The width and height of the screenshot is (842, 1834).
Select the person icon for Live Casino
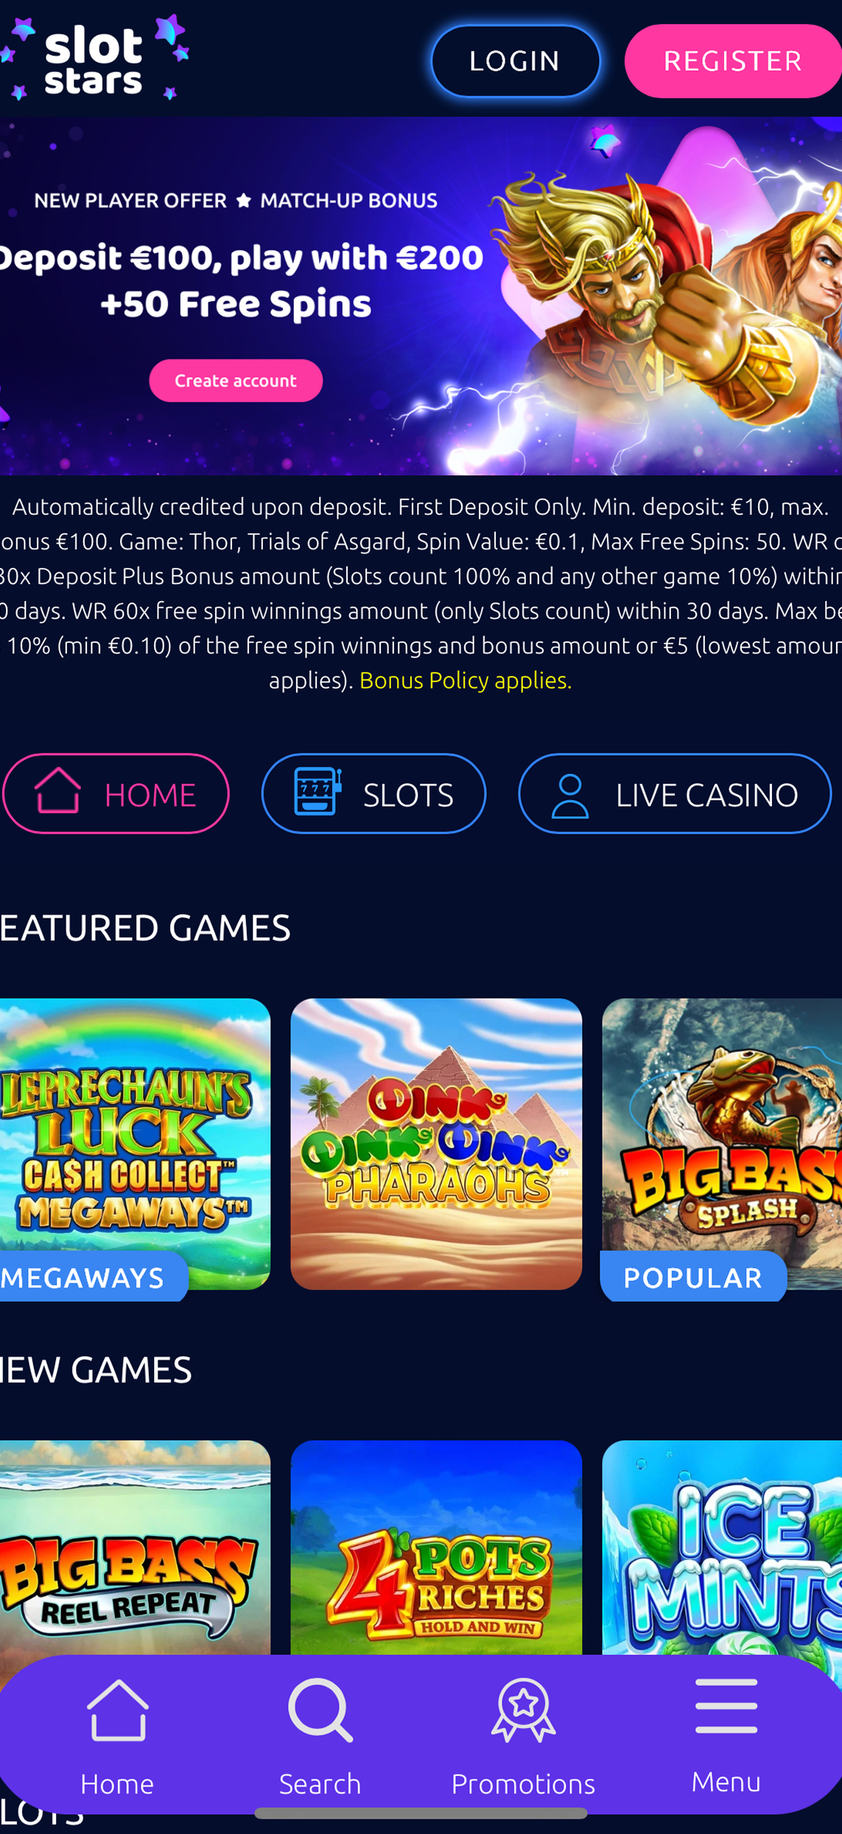click(570, 795)
